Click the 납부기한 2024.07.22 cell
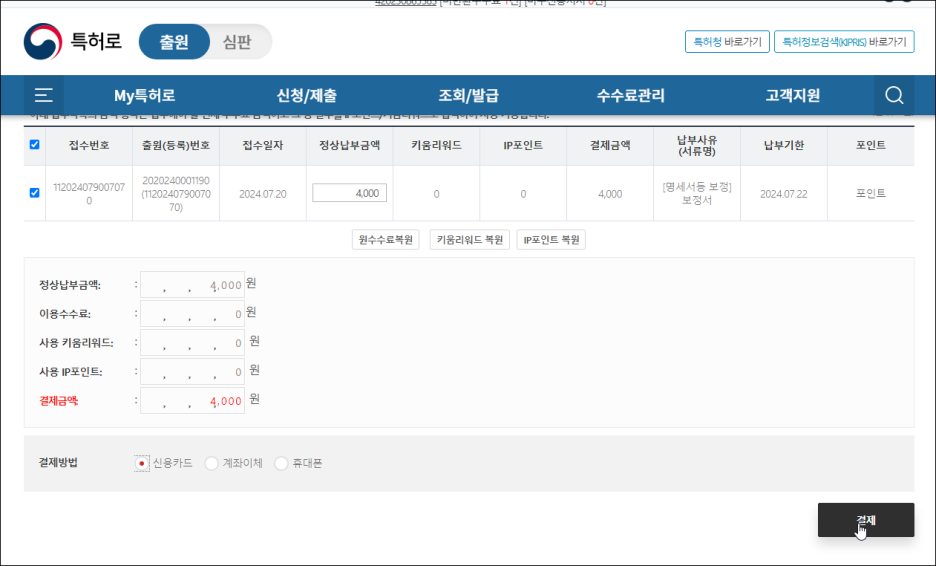 (x=784, y=194)
